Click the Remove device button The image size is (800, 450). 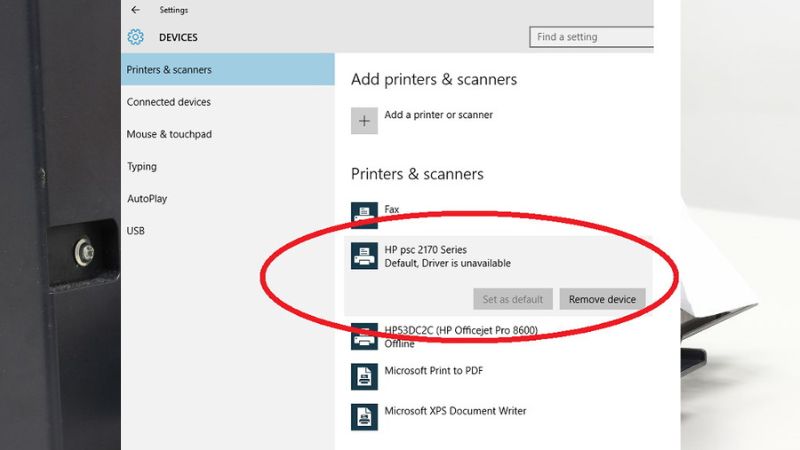tap(602, 299)
